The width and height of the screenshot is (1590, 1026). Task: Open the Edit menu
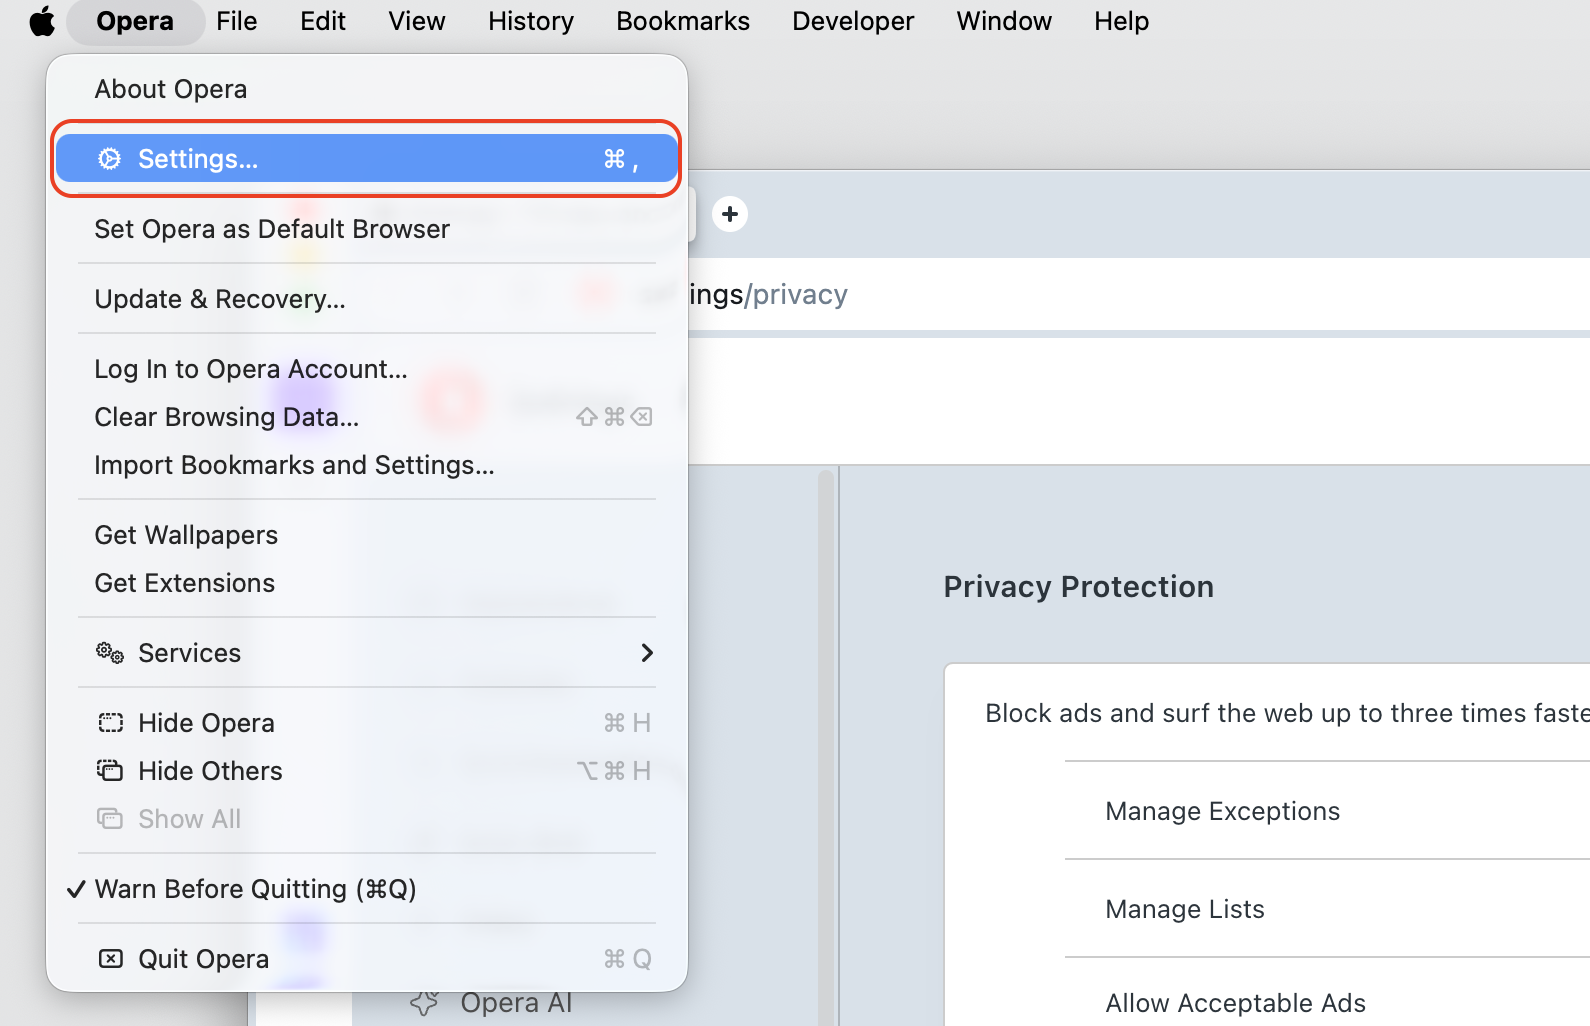click(323, 21)
